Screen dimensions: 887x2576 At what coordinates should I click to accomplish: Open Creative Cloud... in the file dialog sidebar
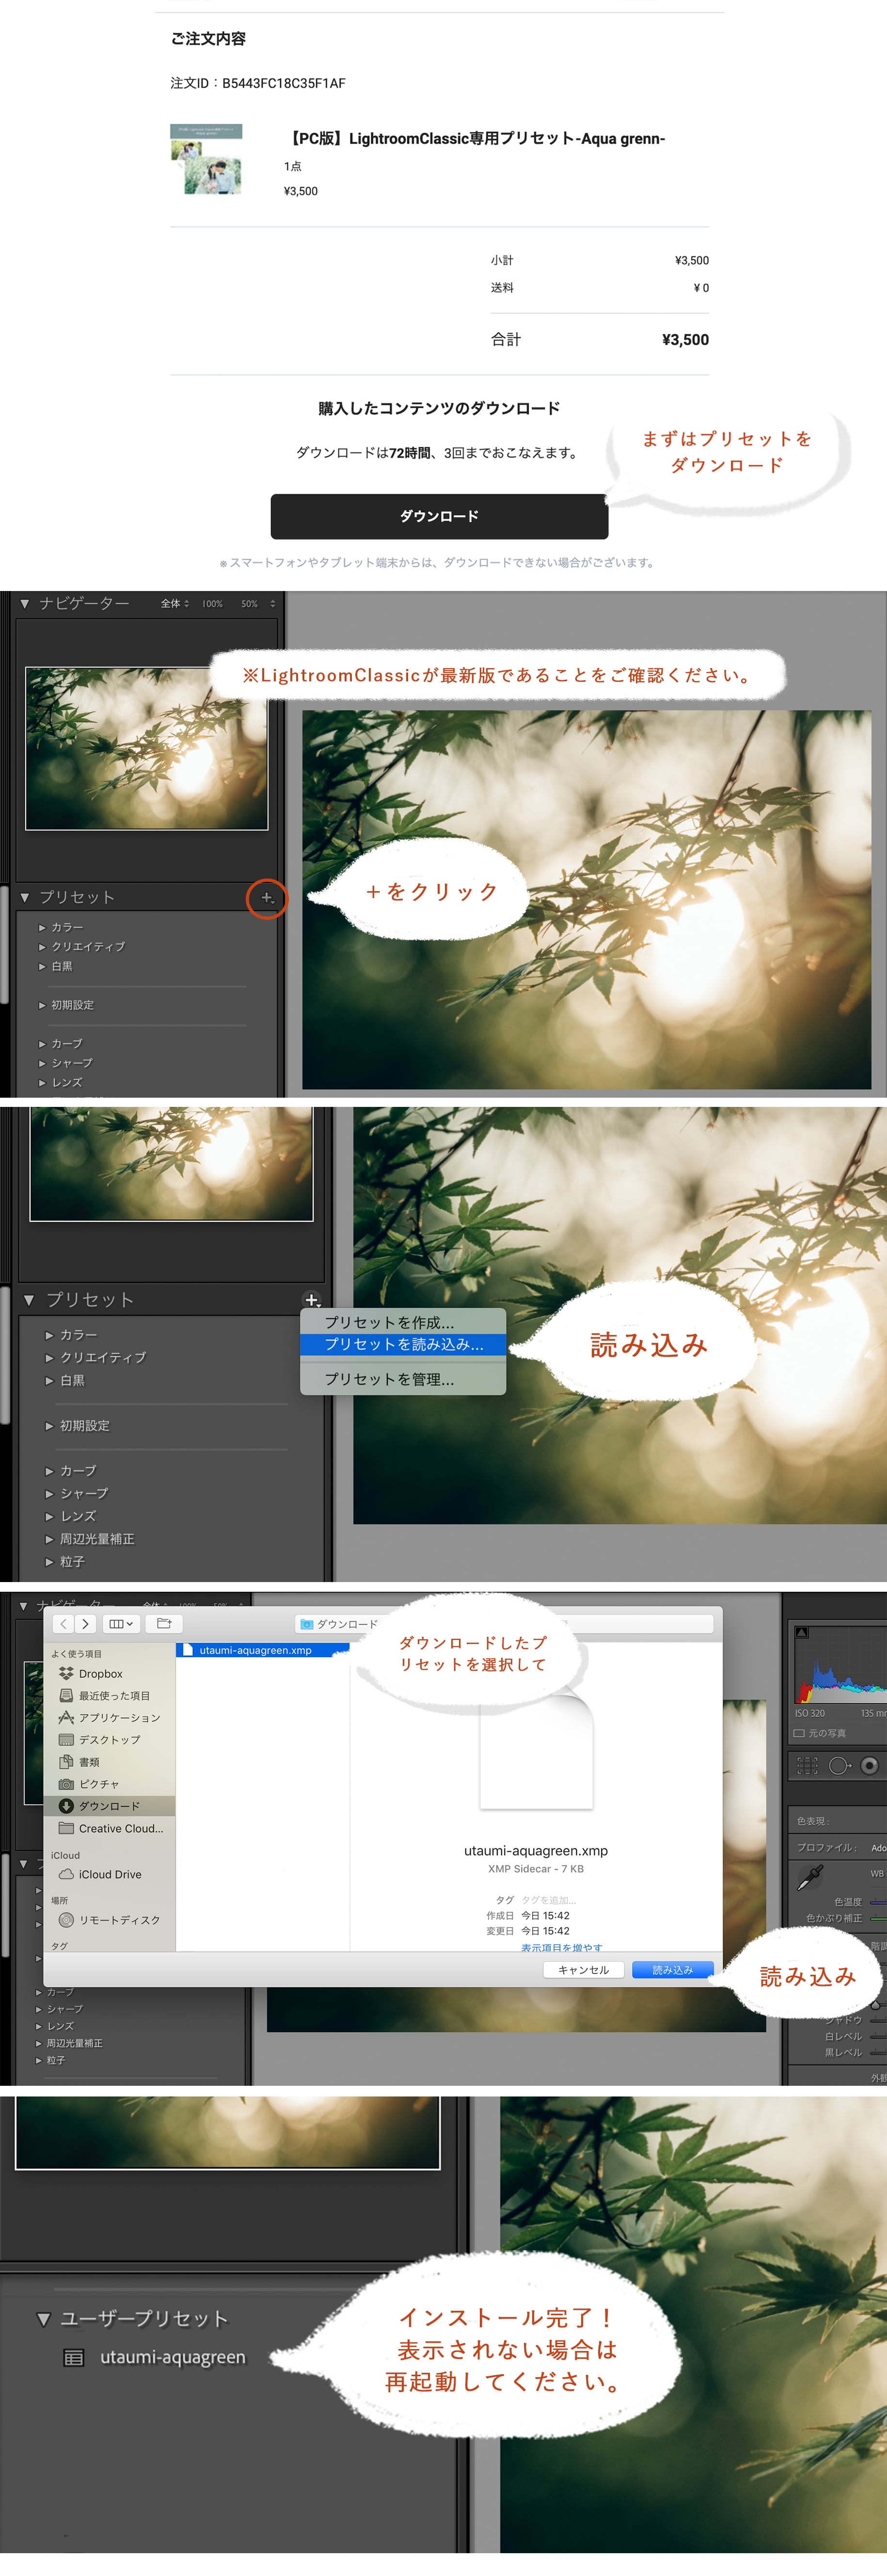pos(110,1828)
